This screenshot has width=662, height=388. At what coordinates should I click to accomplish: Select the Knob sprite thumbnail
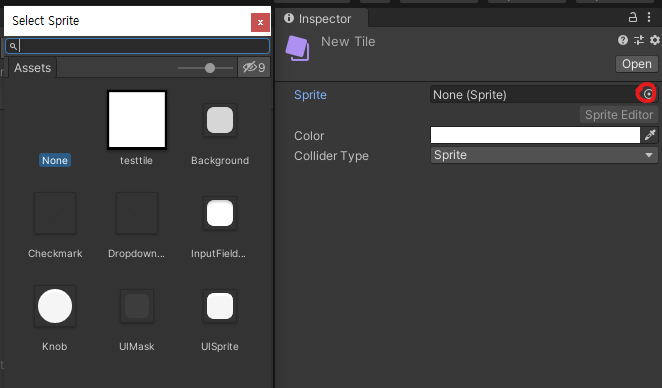click(x=55, y=306)
